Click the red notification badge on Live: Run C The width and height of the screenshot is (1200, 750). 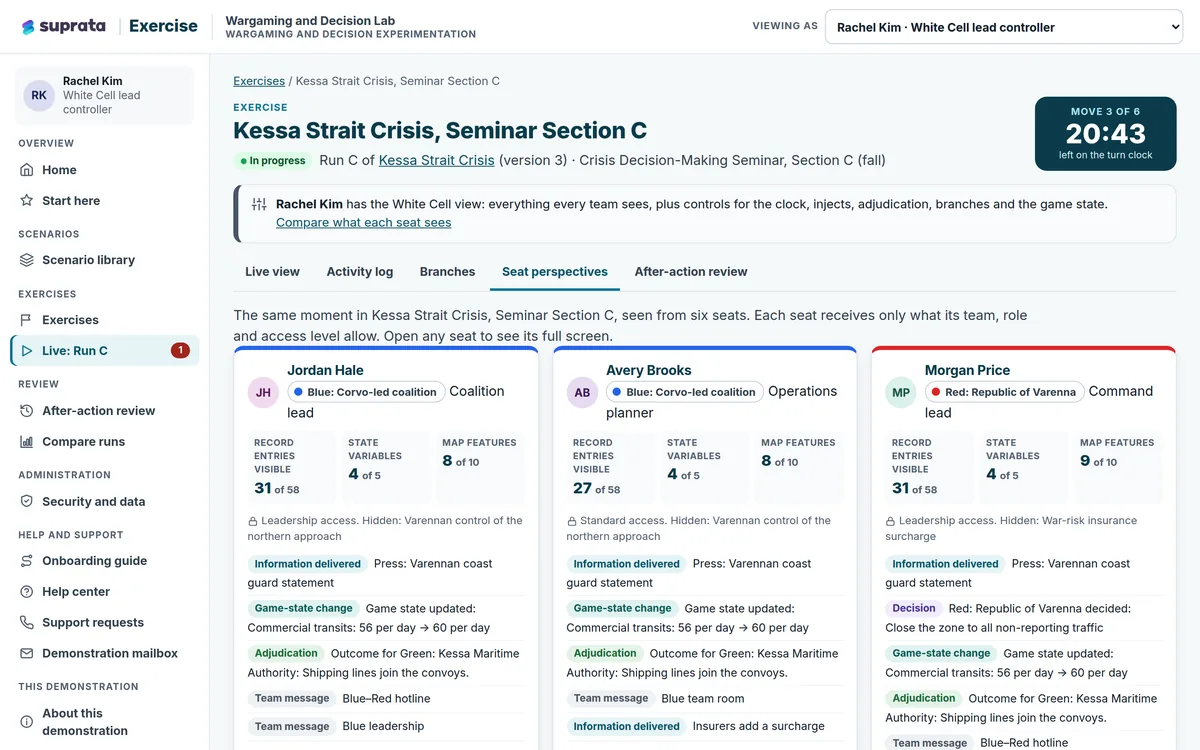click(180, 351)
